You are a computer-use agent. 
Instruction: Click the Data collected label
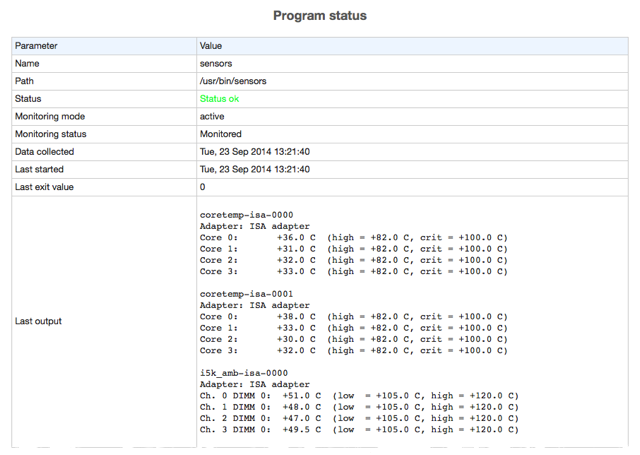coord(44,151)
